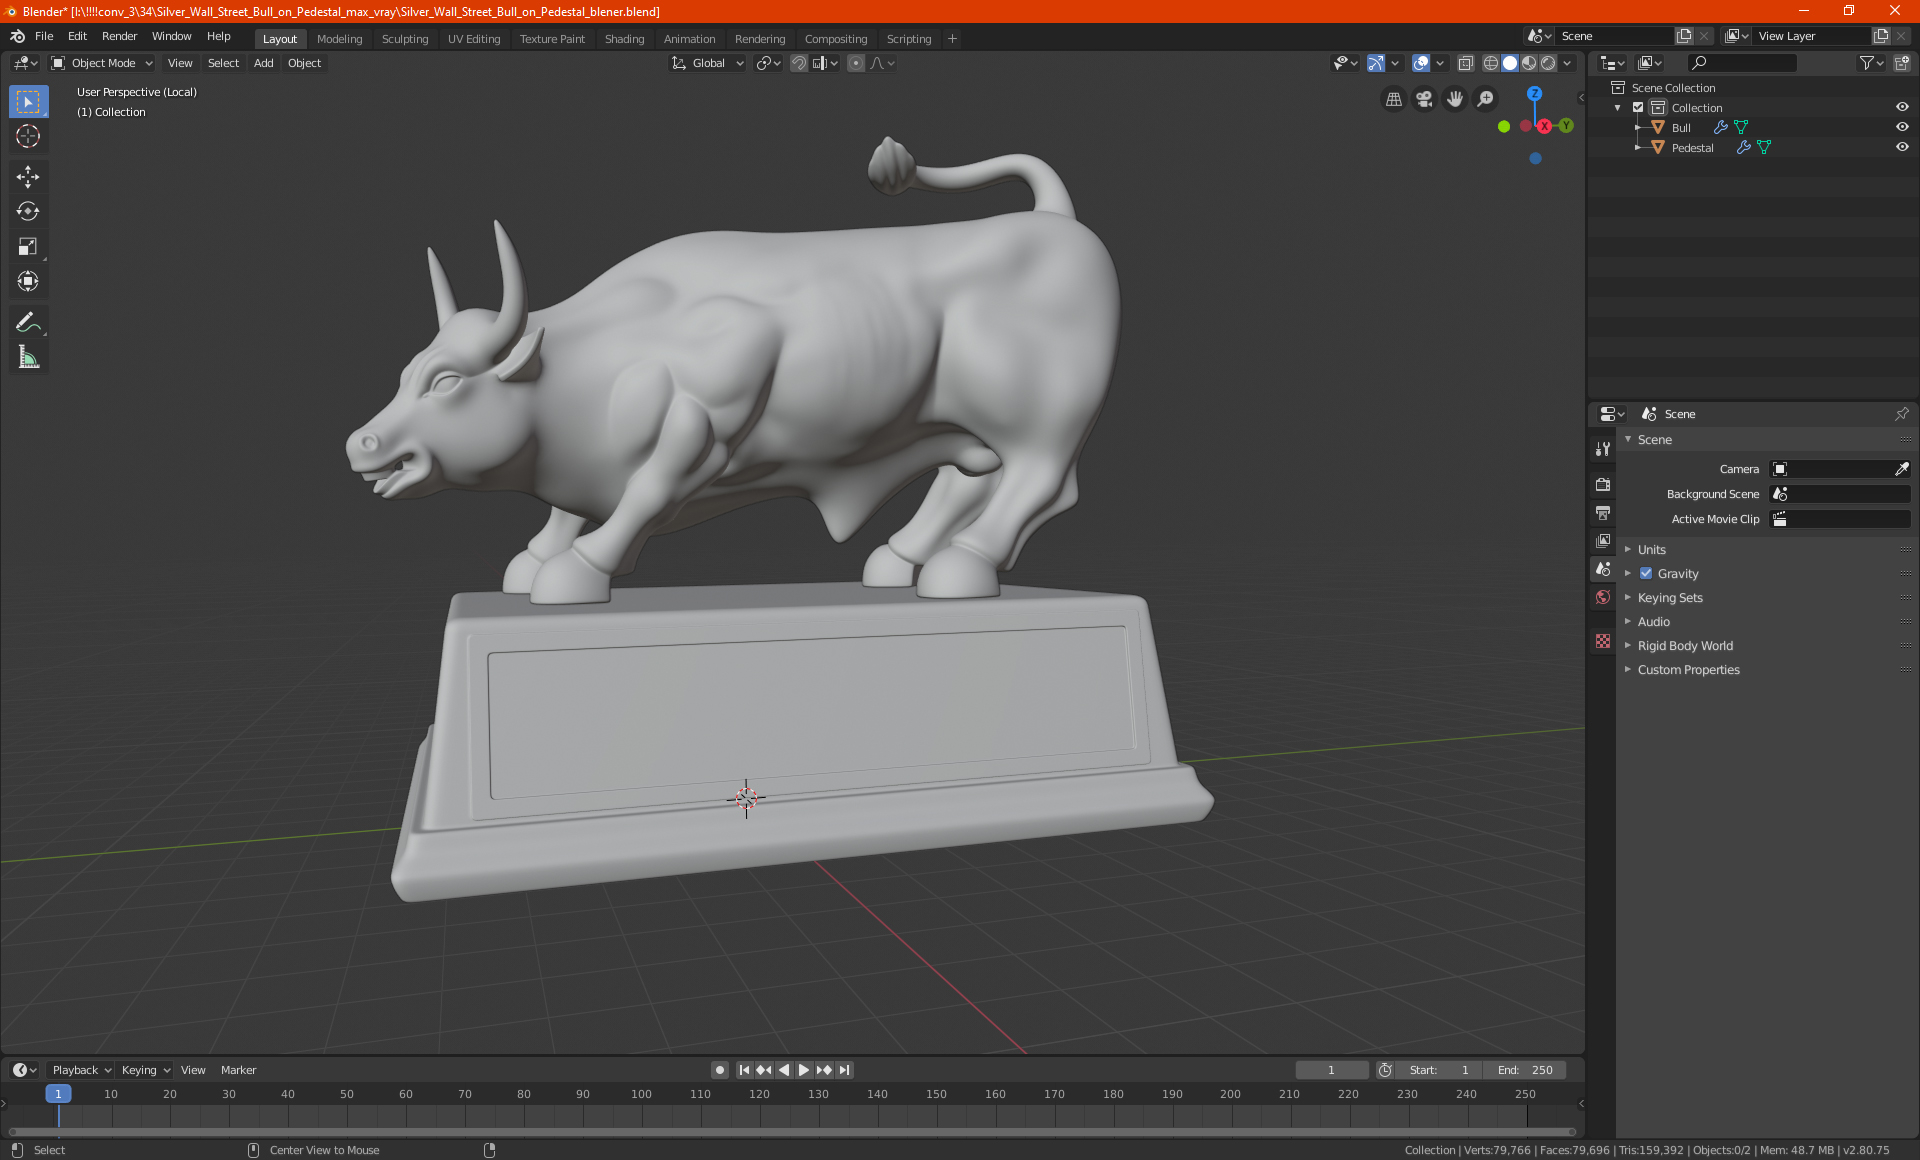1920x1160 pixels.
Task: Switch to rendered shading mode
Action: 1548,63
